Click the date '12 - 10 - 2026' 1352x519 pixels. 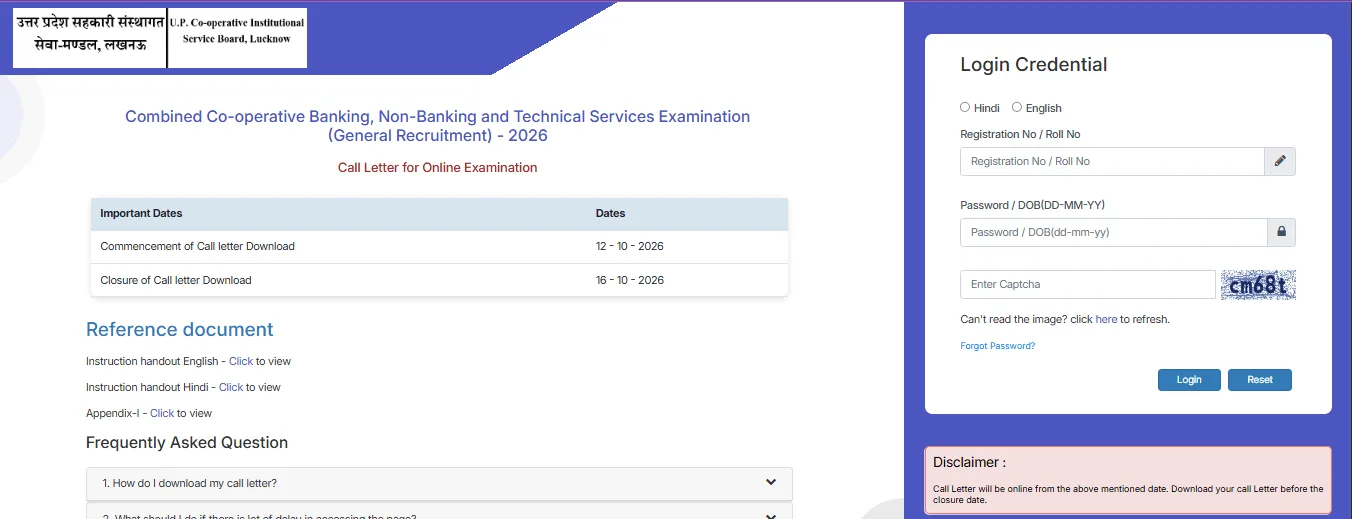point(630,246)
